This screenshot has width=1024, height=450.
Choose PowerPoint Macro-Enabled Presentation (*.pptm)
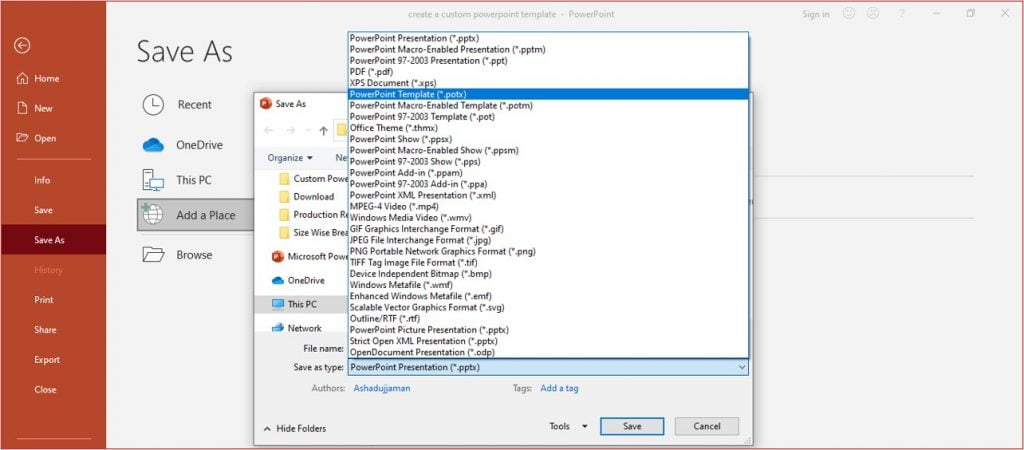pyautogui.click(x=549, y=49)
